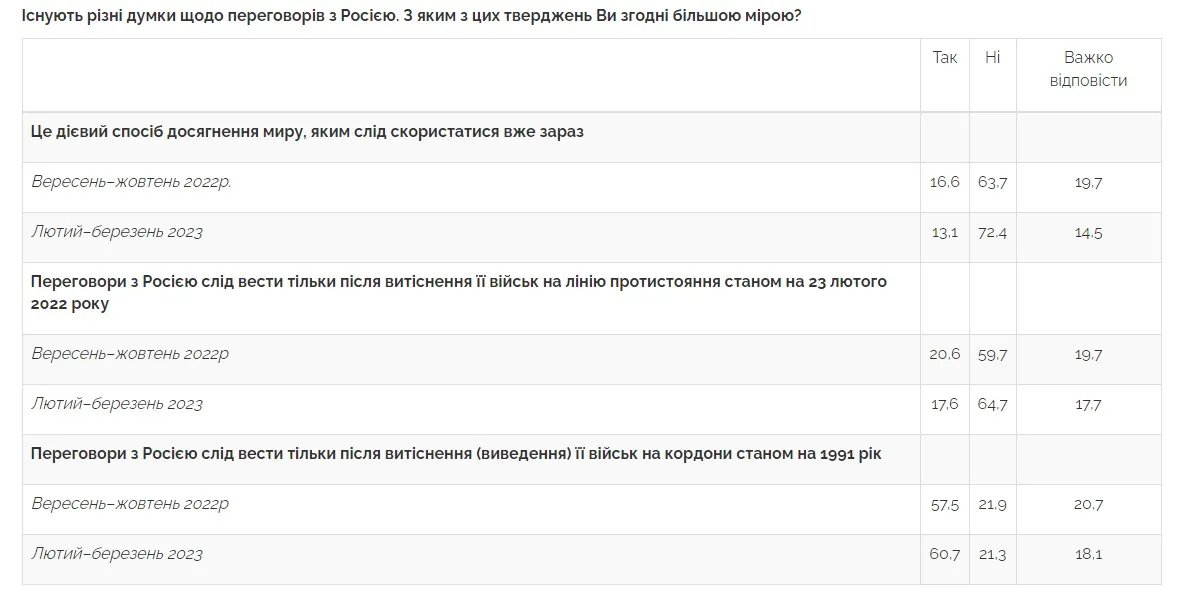This screenshot has height=594, width=1180.
Task: Click the cell with value 16.6
Action: tap(944, 182)
